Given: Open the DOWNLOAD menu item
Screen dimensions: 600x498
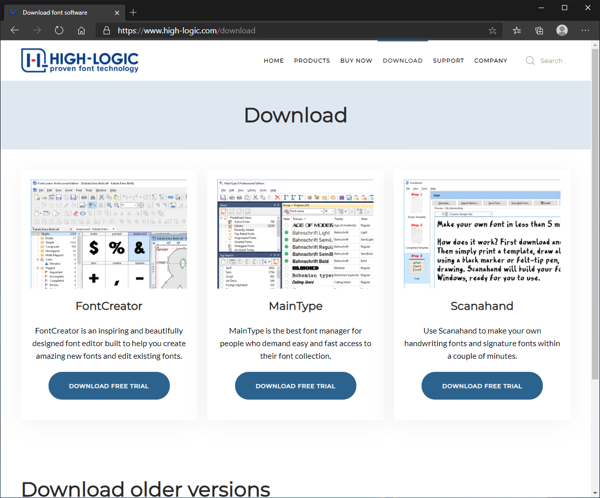Looking at the screenshot, I should pos(403,60).
